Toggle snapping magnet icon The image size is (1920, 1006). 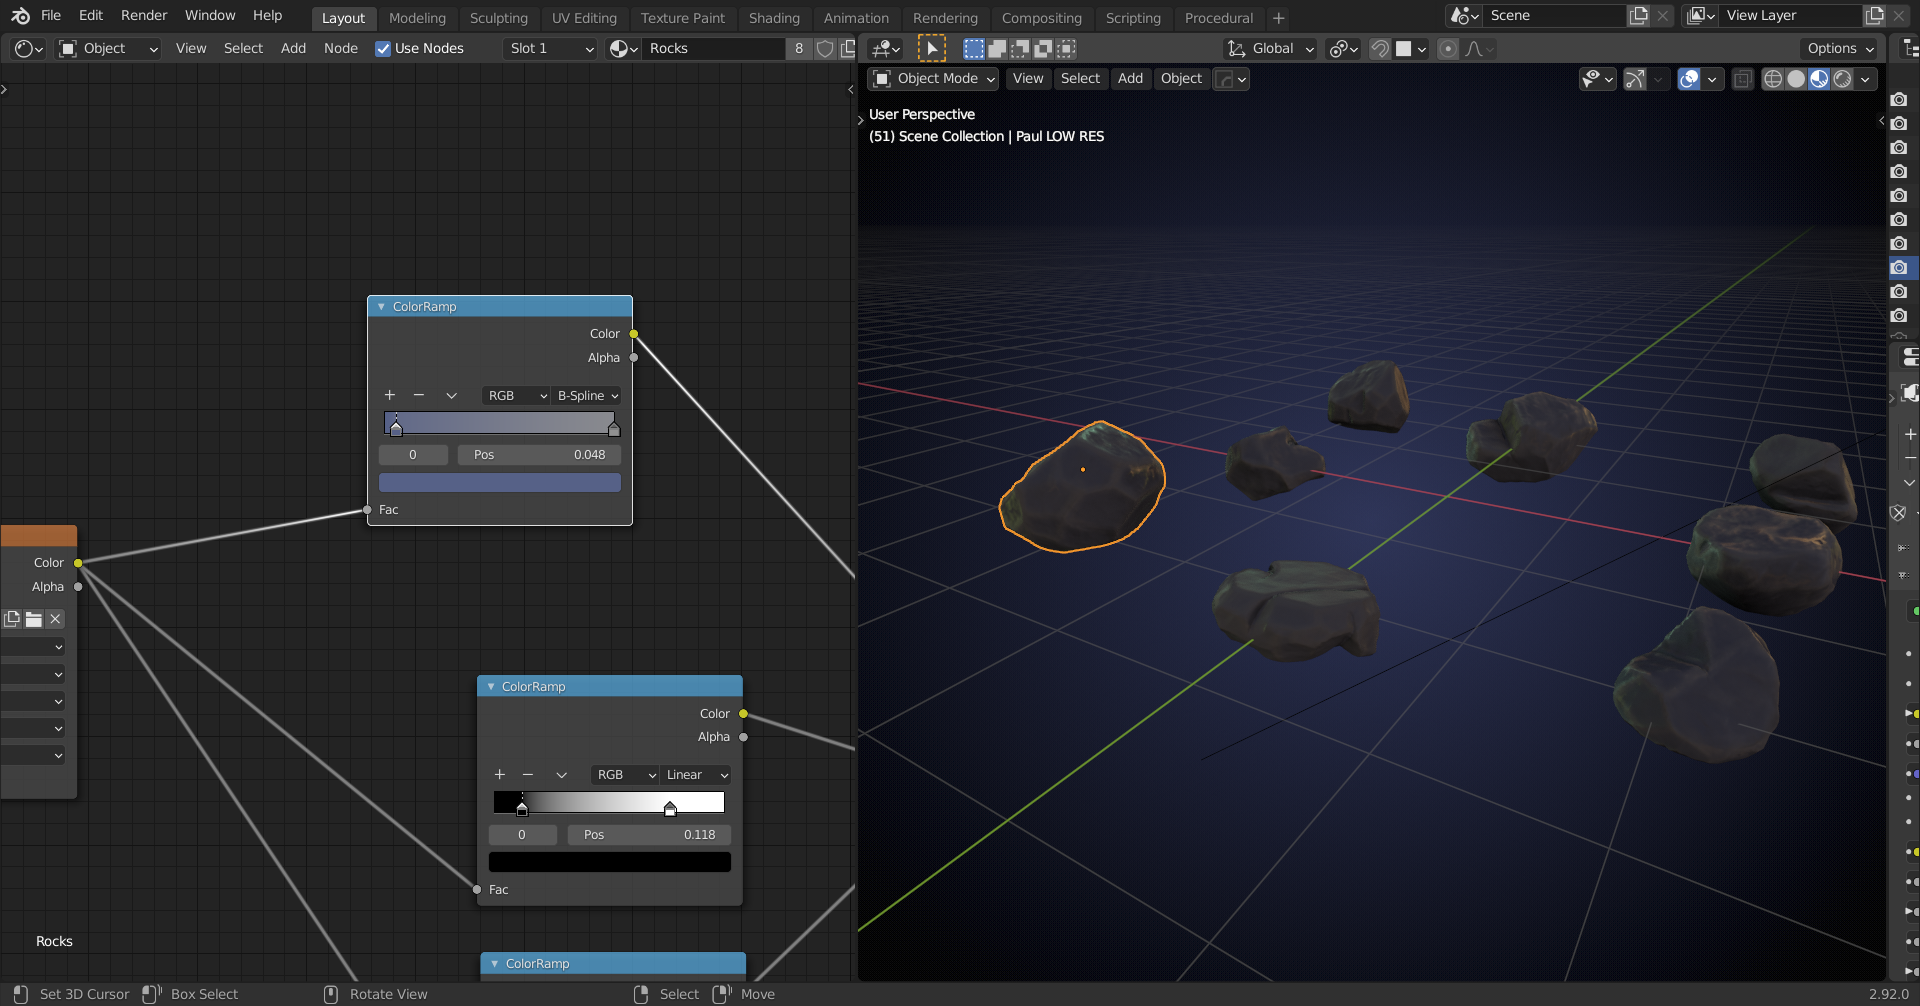1379,48
